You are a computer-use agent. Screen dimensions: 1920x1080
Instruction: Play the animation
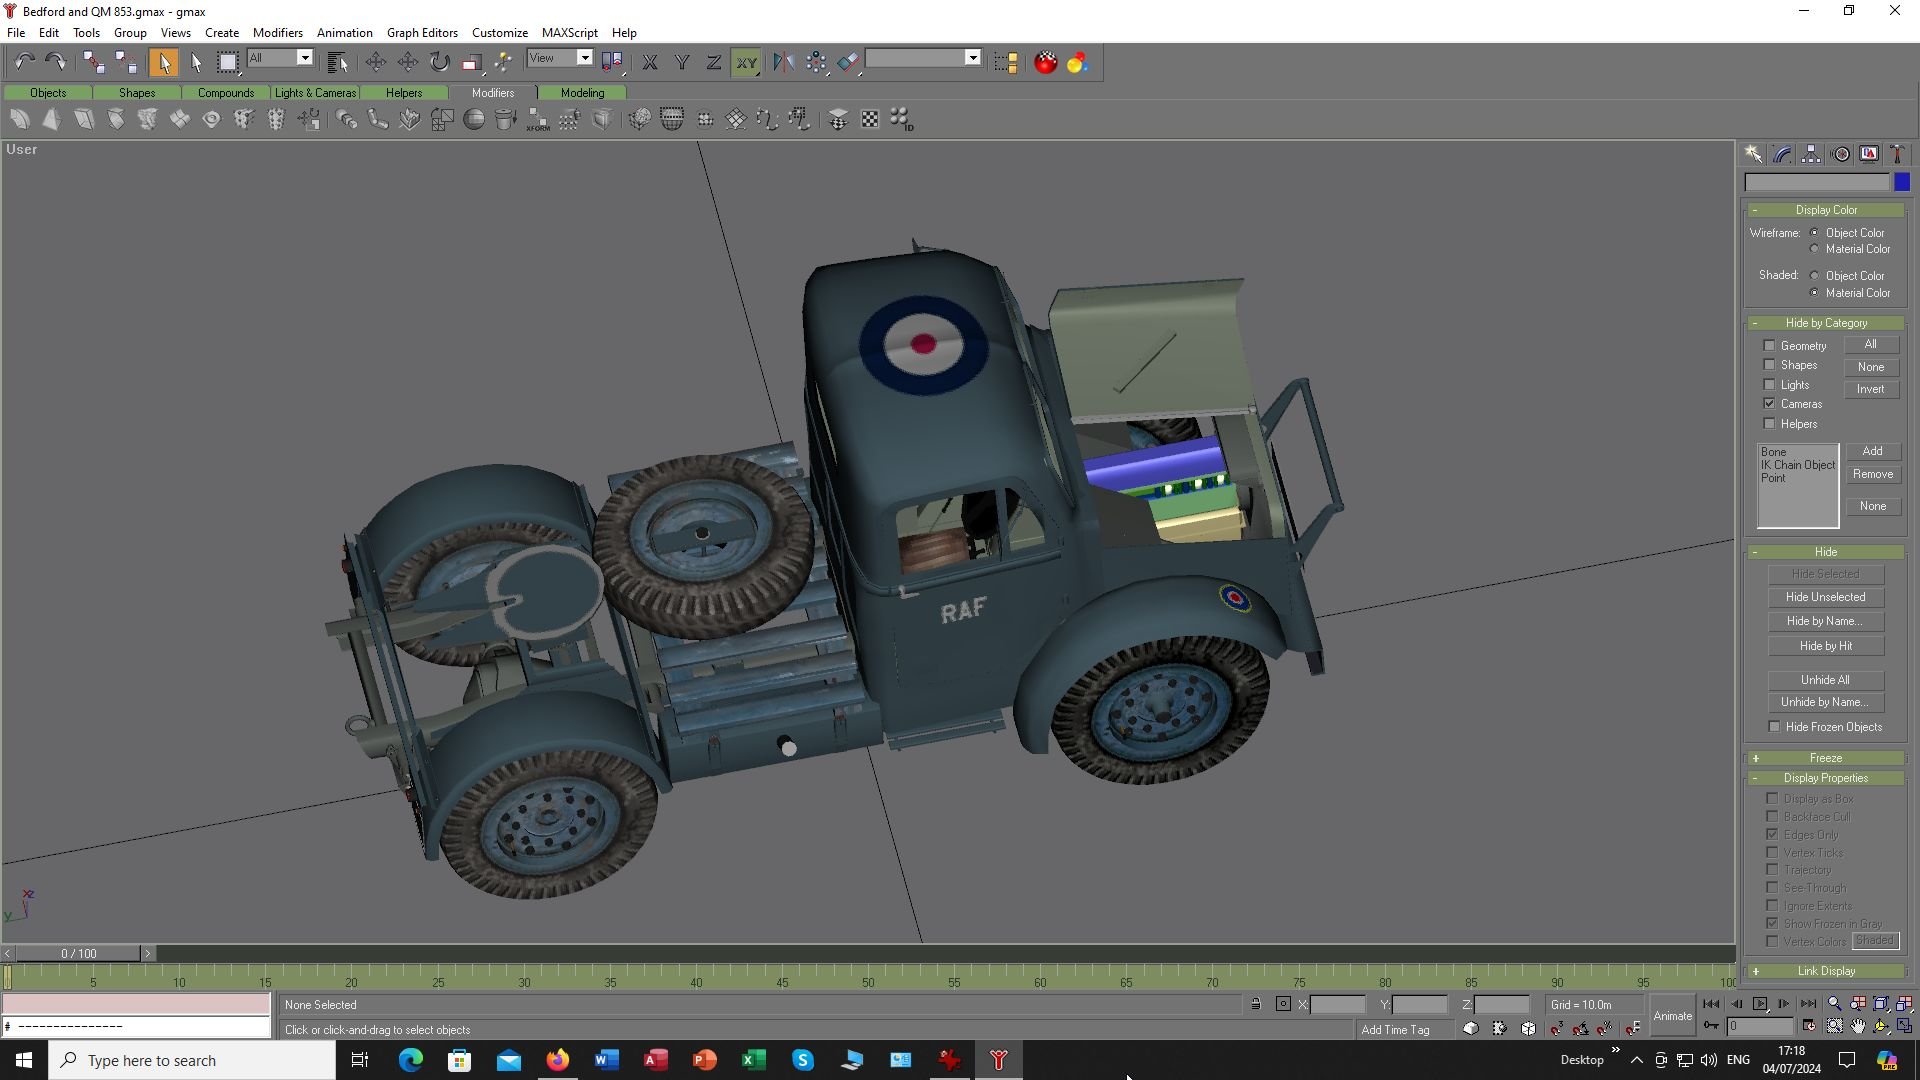tap(1760, 1004)
